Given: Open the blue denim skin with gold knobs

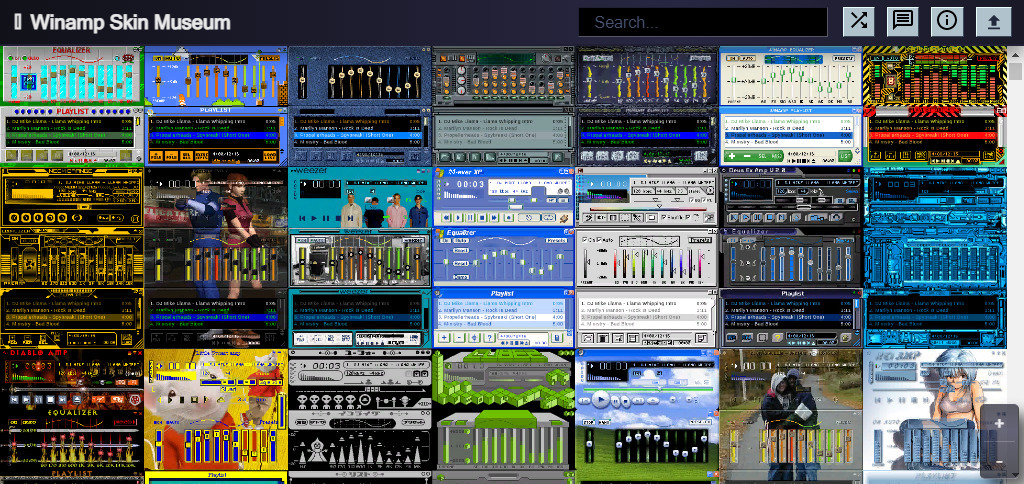Looking at the screenshot, I should pyautogui.click(x=359, y=106).
